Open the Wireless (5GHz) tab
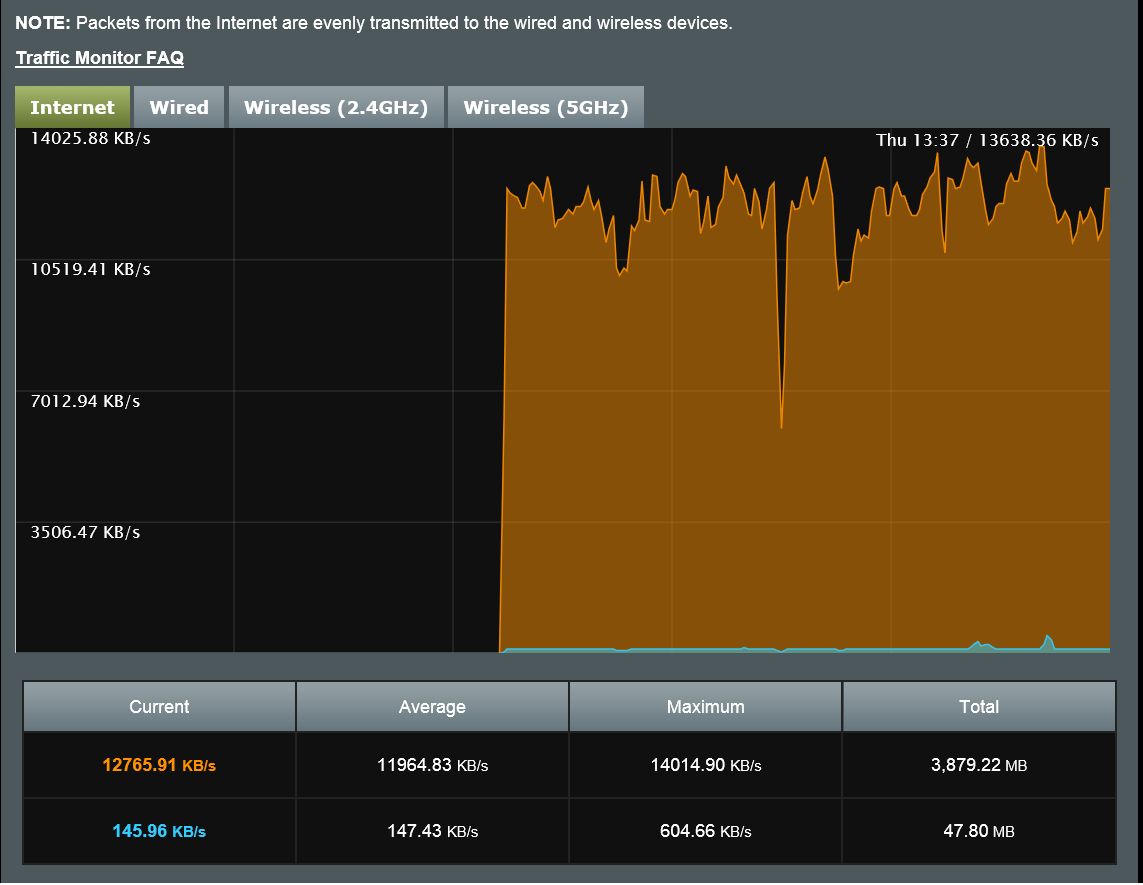1143x885 pixels. (545, 107)
